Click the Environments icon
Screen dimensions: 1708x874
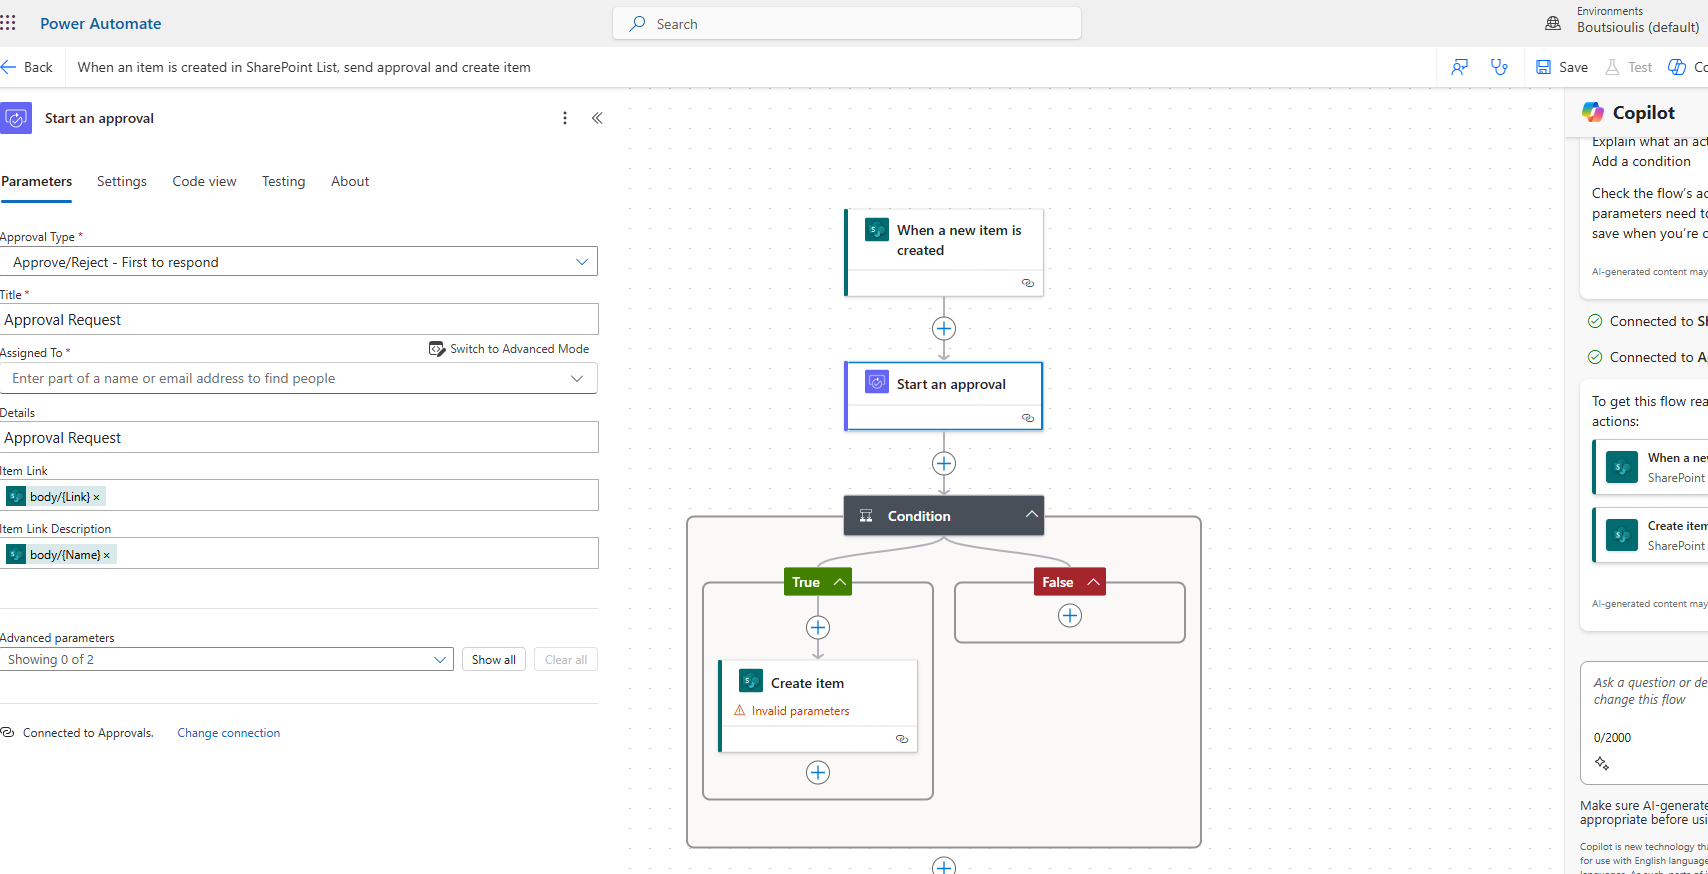point(1553,23)
